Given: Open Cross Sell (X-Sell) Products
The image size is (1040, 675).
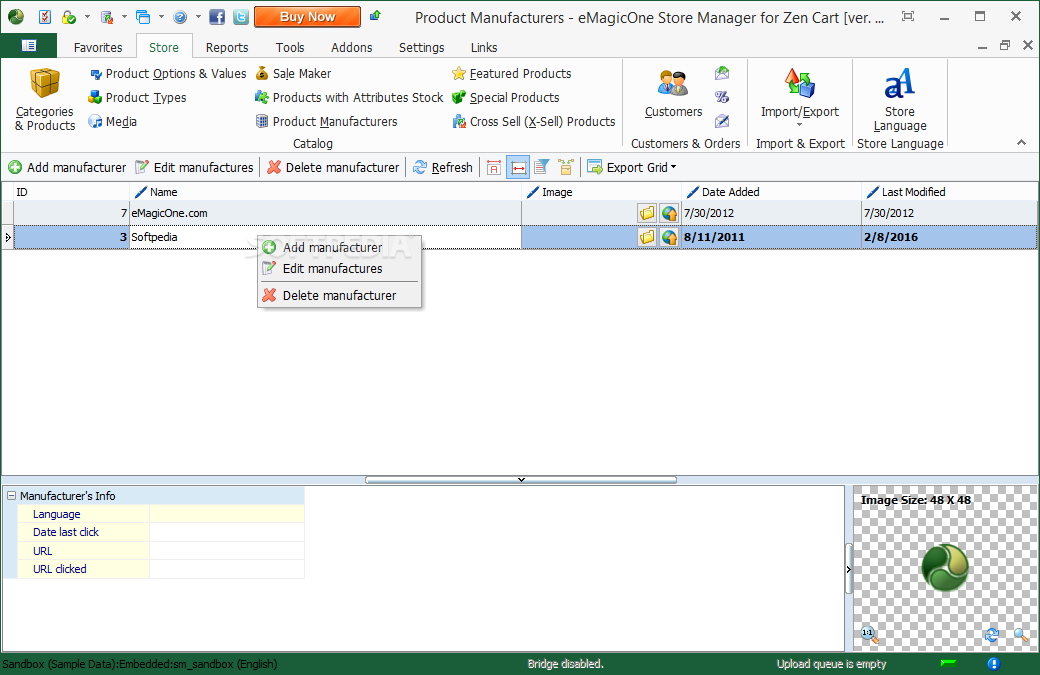Looking at the screenshot, I should tap(534, 121).
